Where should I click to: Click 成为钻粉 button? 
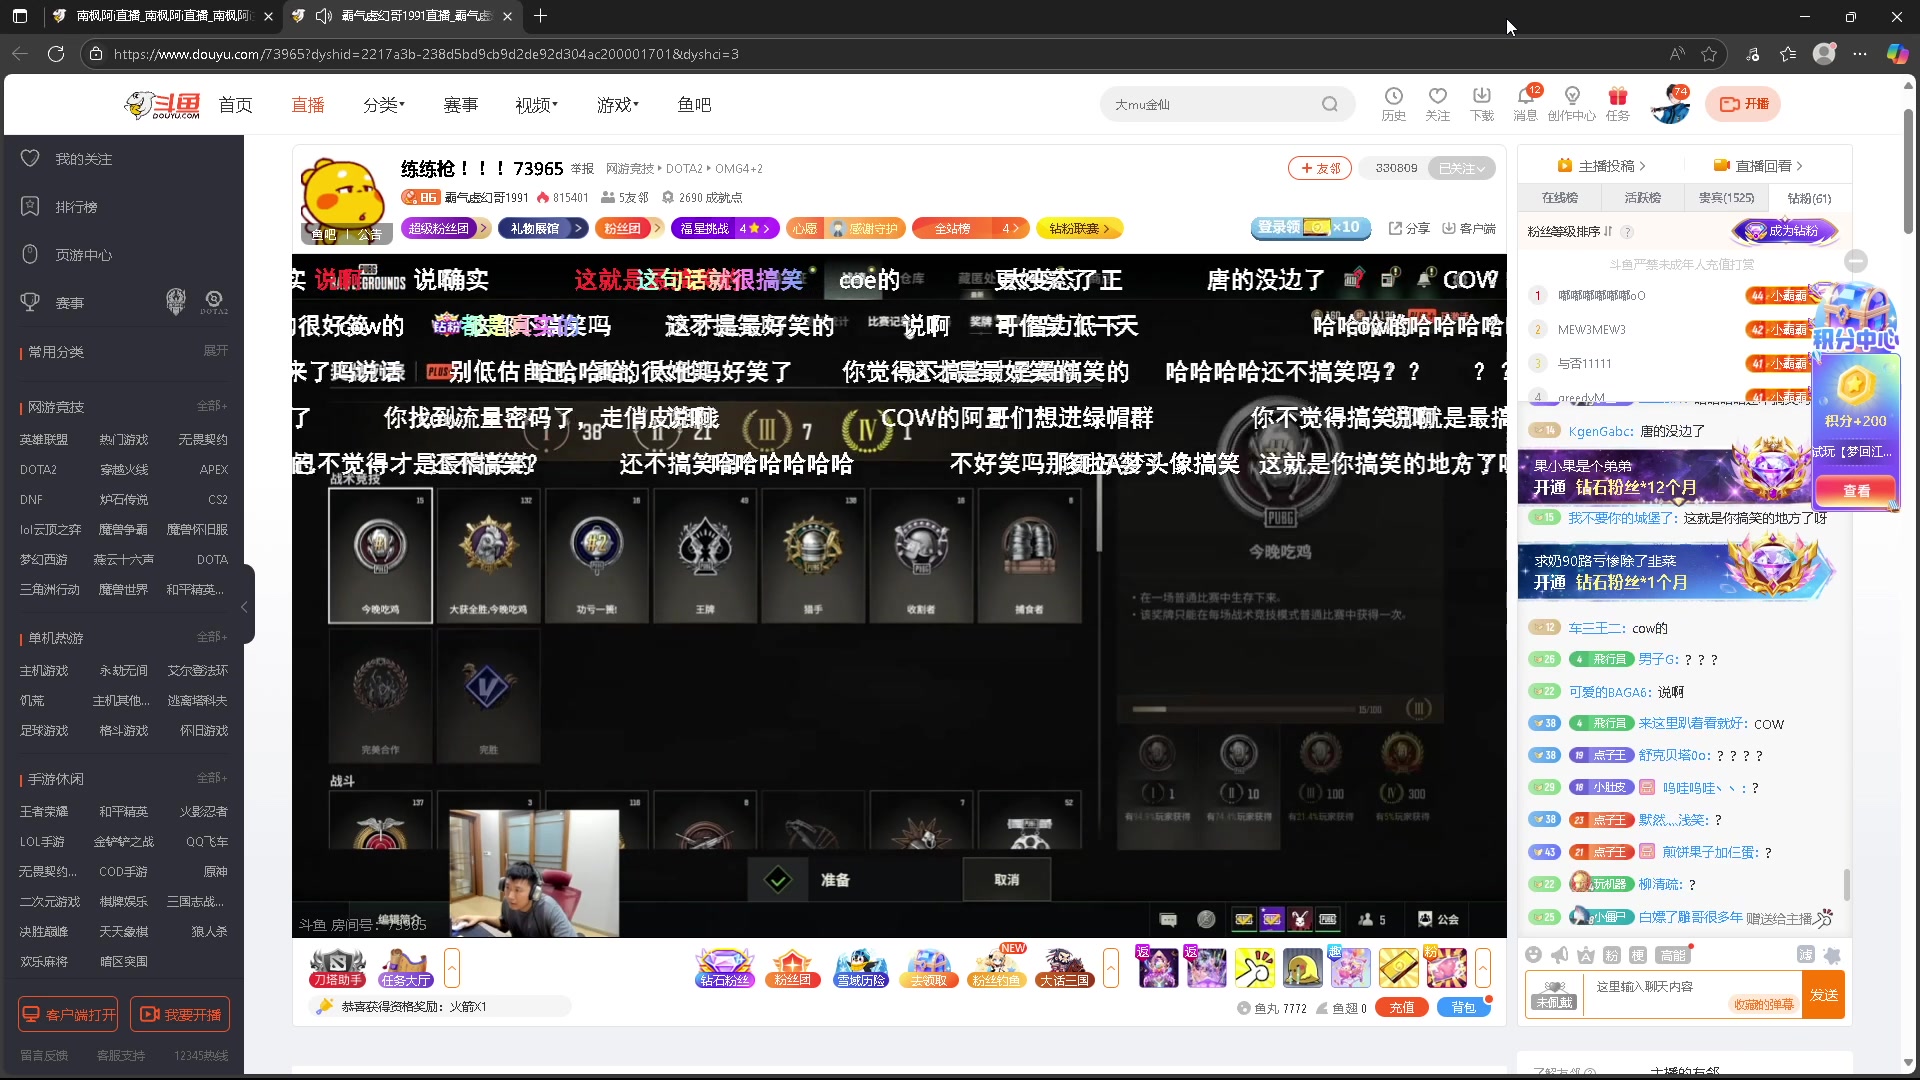pos(1786,231)
